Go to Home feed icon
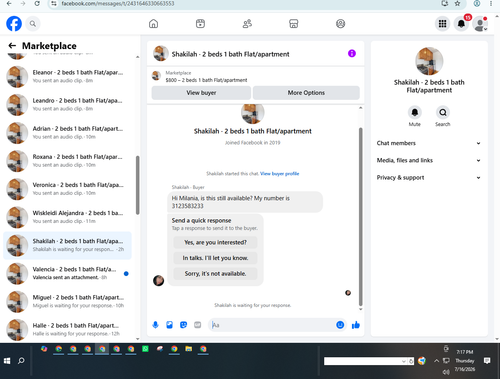Screen dimensions: 500x379 click(x=153, y=24)
